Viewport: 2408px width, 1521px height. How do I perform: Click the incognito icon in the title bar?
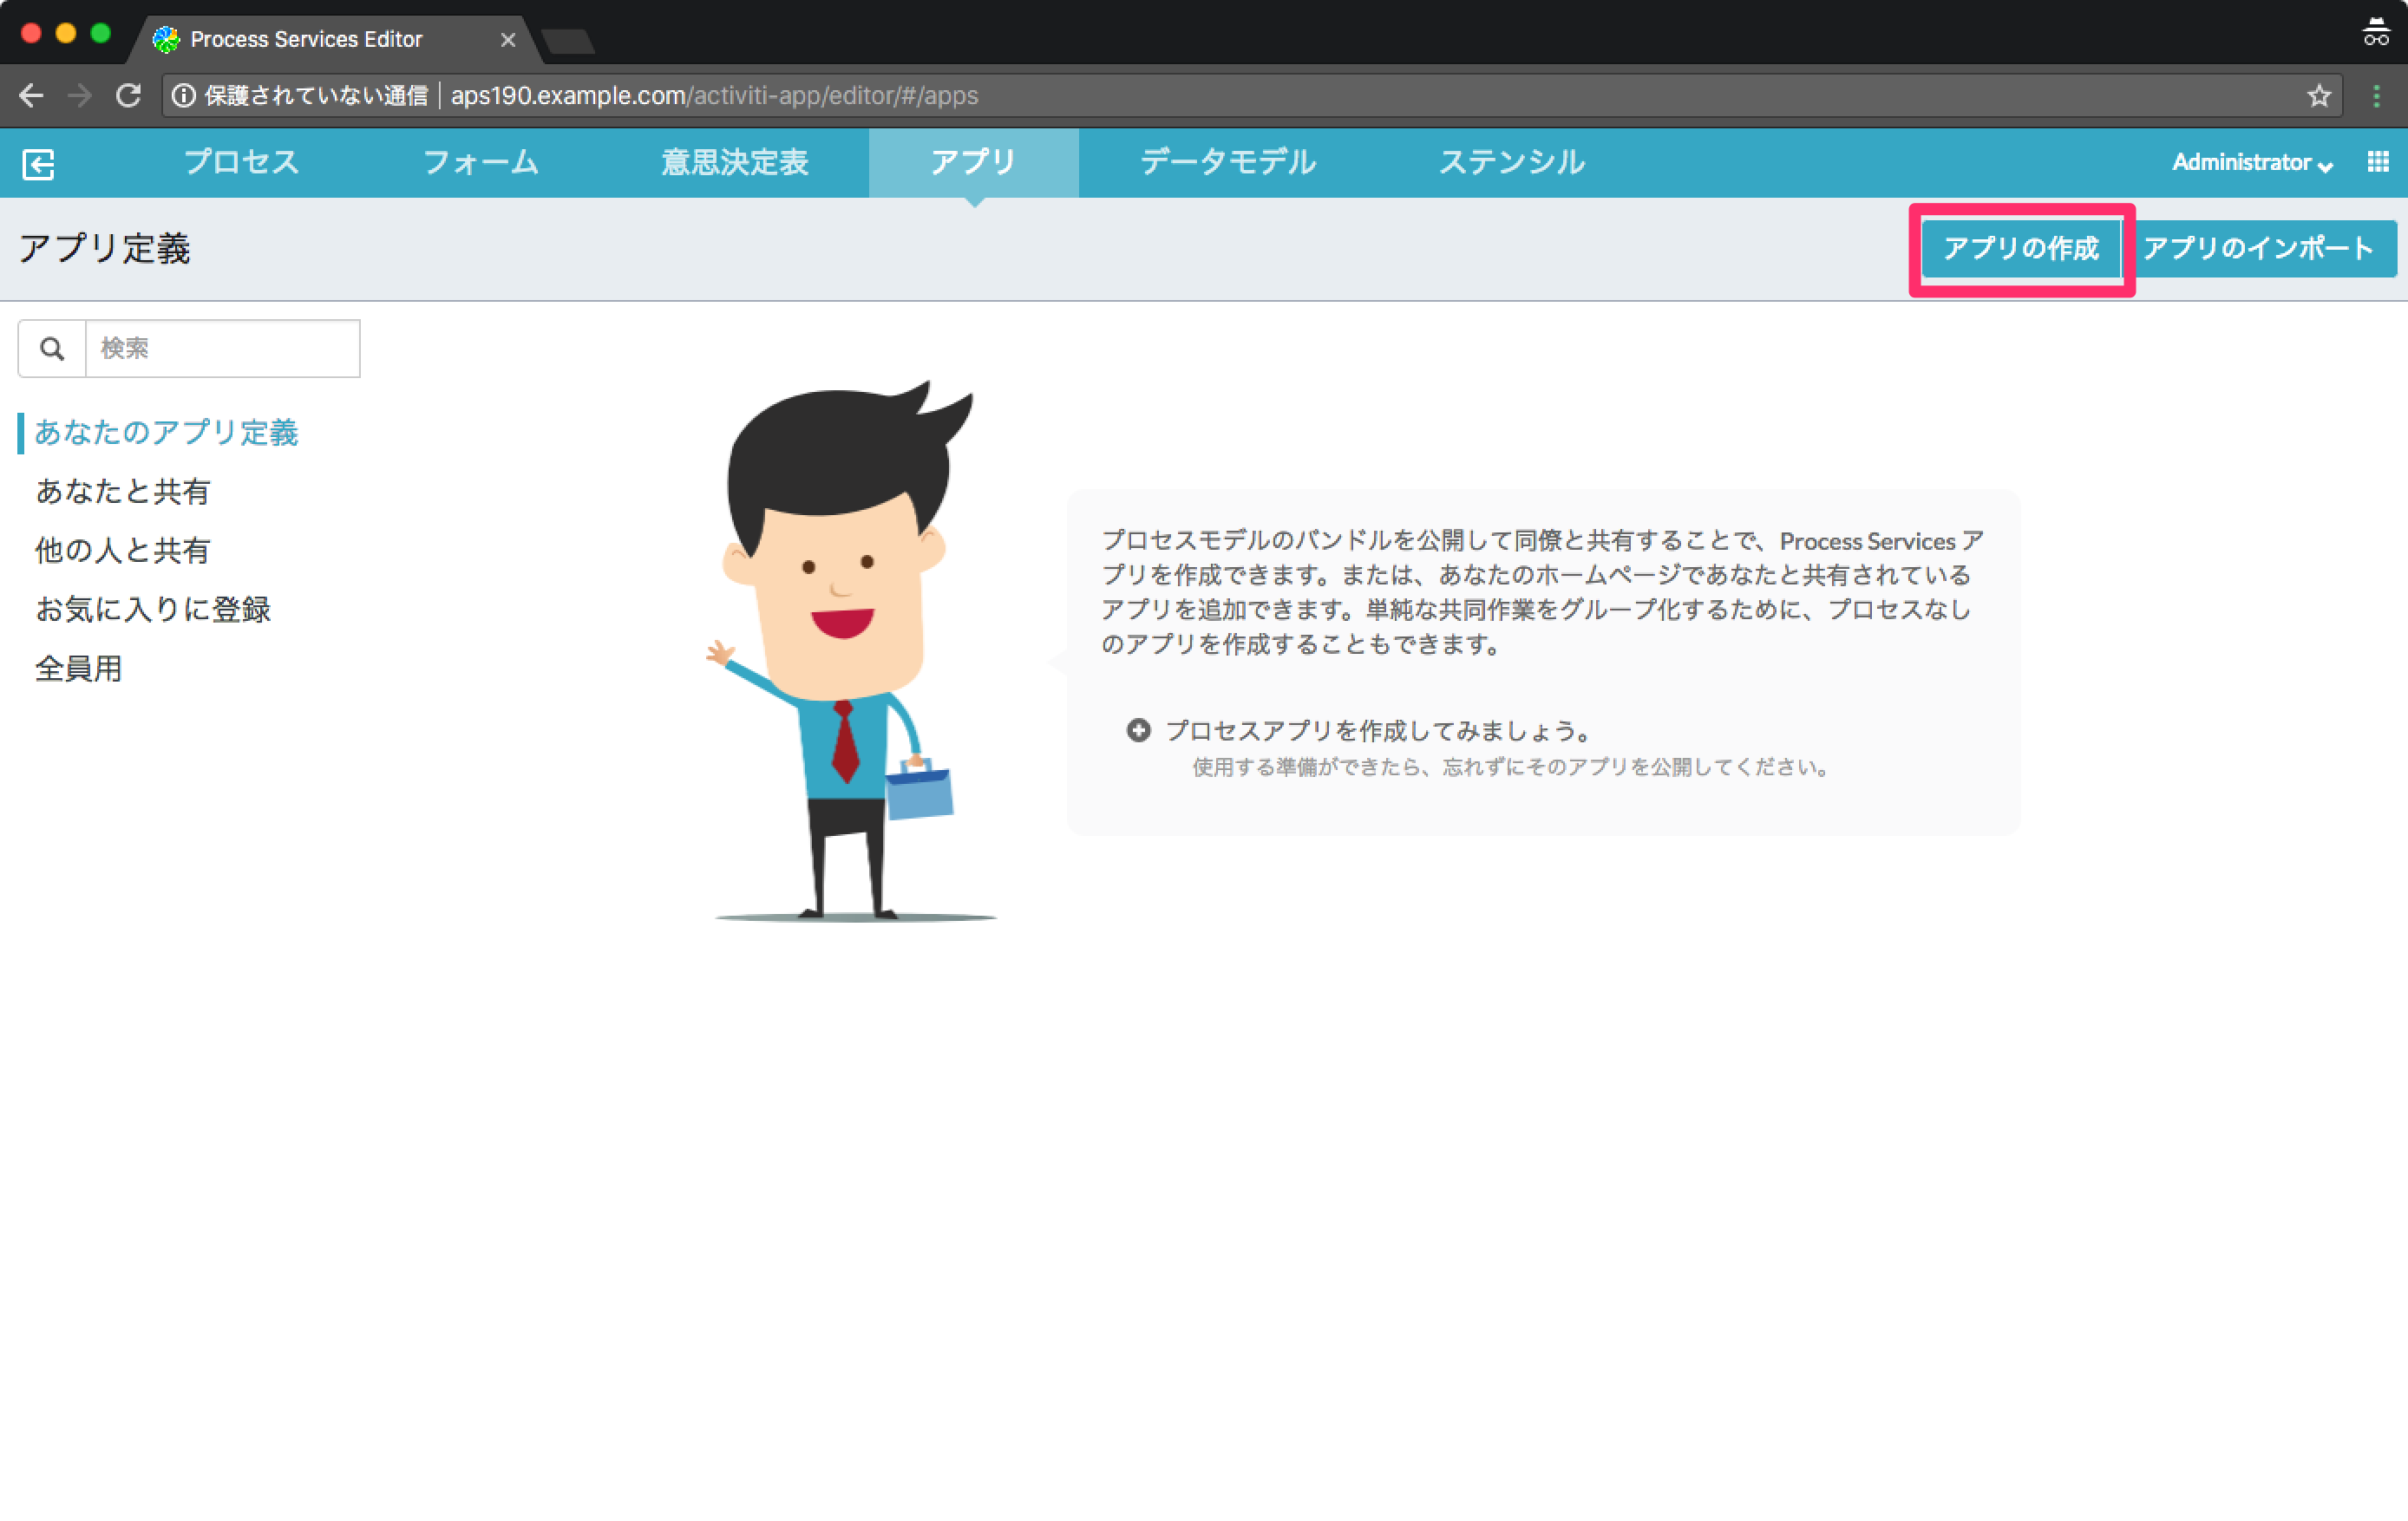point(2376,32)
